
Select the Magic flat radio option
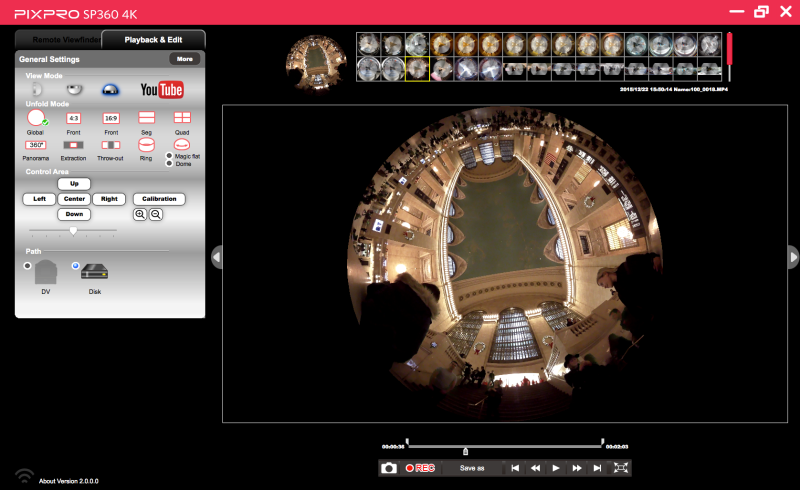(x=168, y=157)
